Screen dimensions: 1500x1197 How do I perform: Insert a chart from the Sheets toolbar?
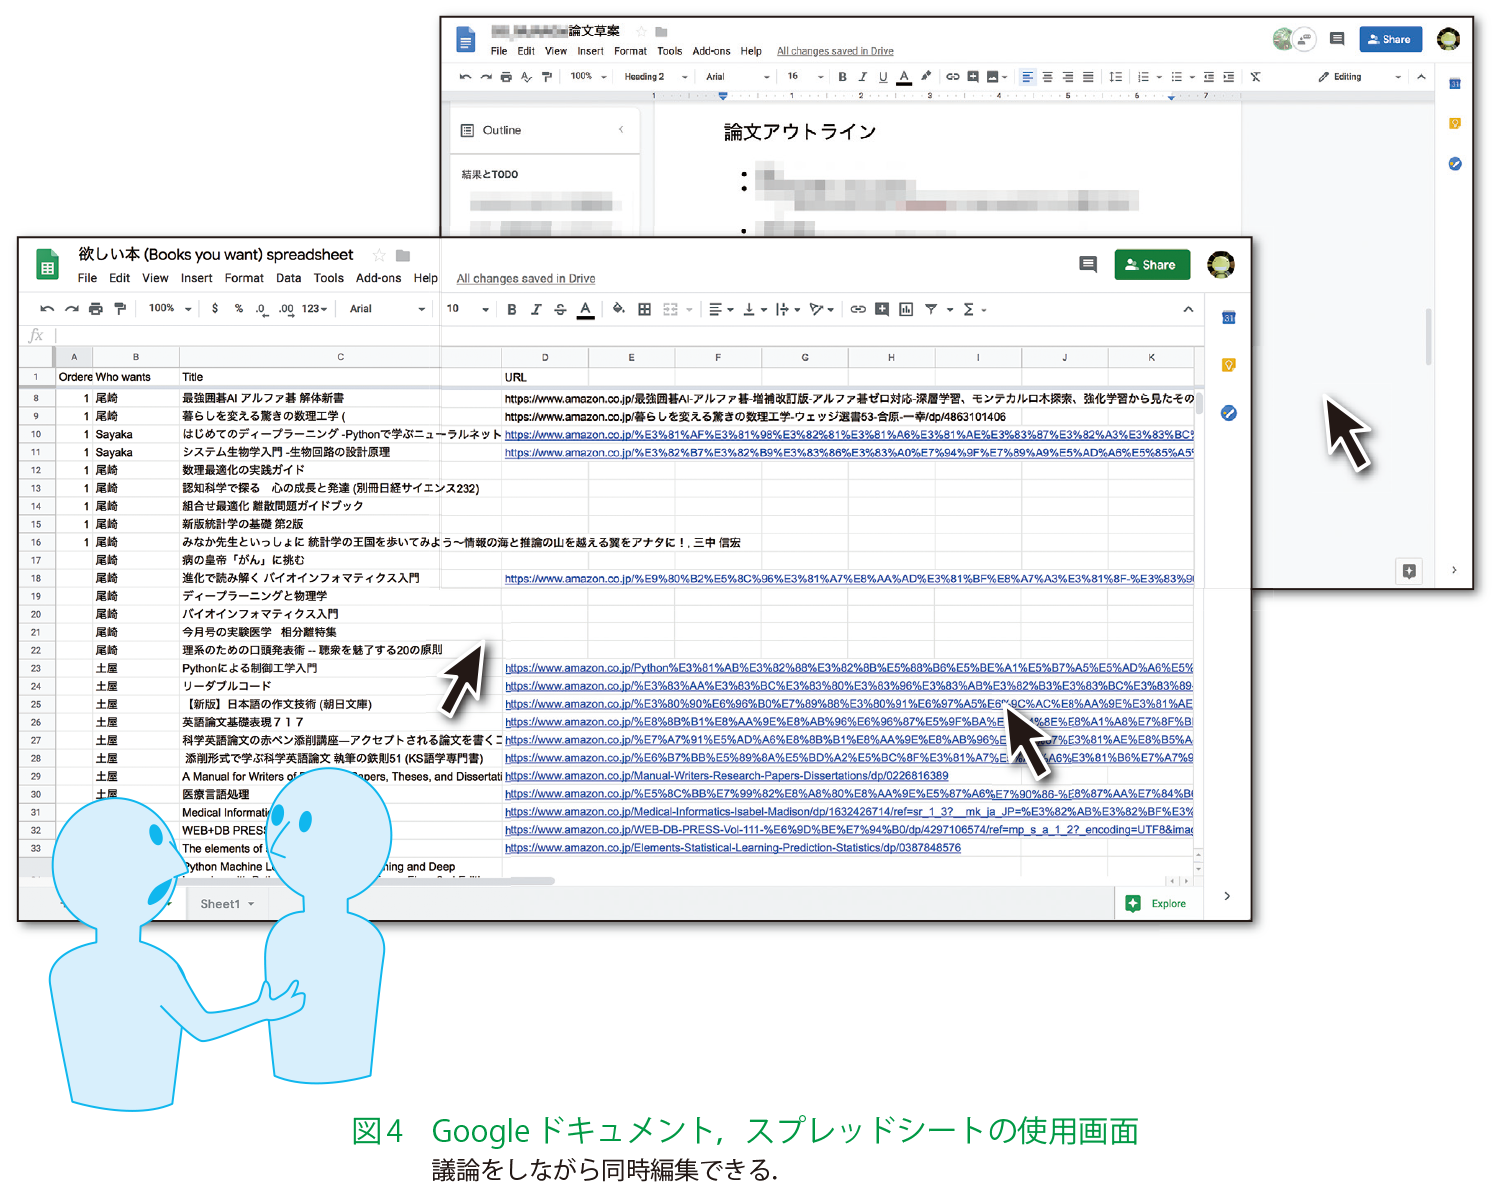[x=906, y=309]
